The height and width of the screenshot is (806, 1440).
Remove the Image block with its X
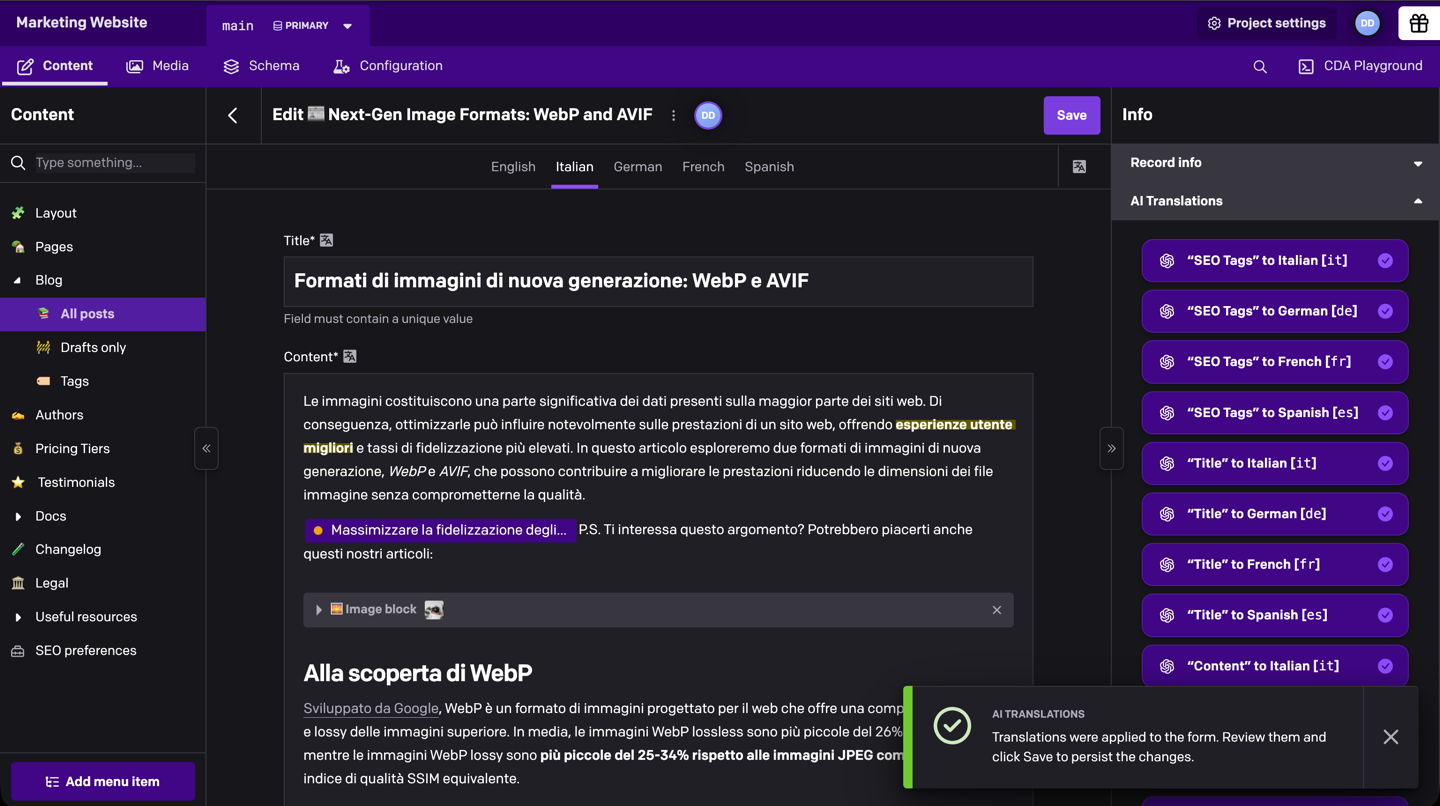click(997, 610)
